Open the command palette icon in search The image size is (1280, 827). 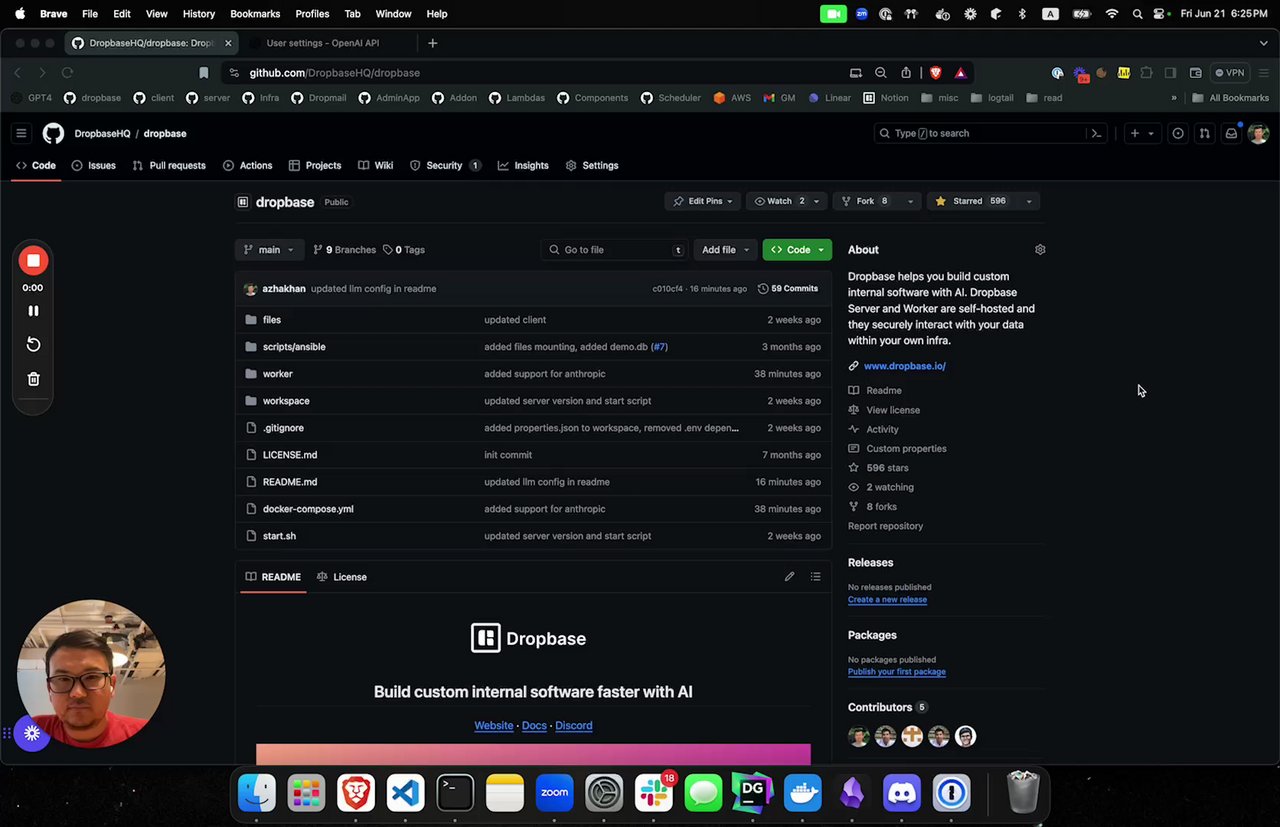coord(1096,133)
